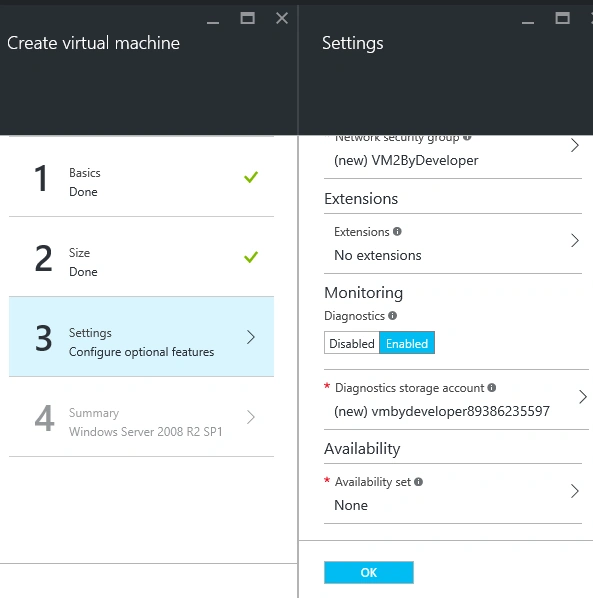Select step 3 Settings

click(x=141, y=337)
